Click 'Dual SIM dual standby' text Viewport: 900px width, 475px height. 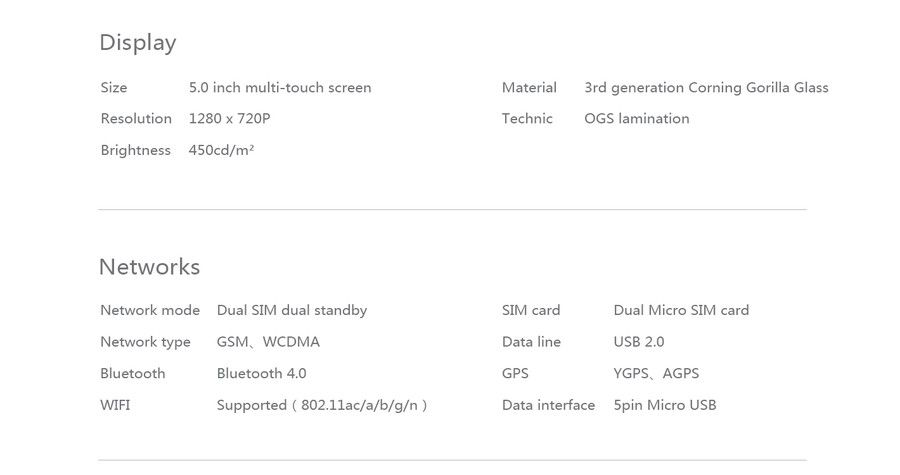[x=292, y=310]
